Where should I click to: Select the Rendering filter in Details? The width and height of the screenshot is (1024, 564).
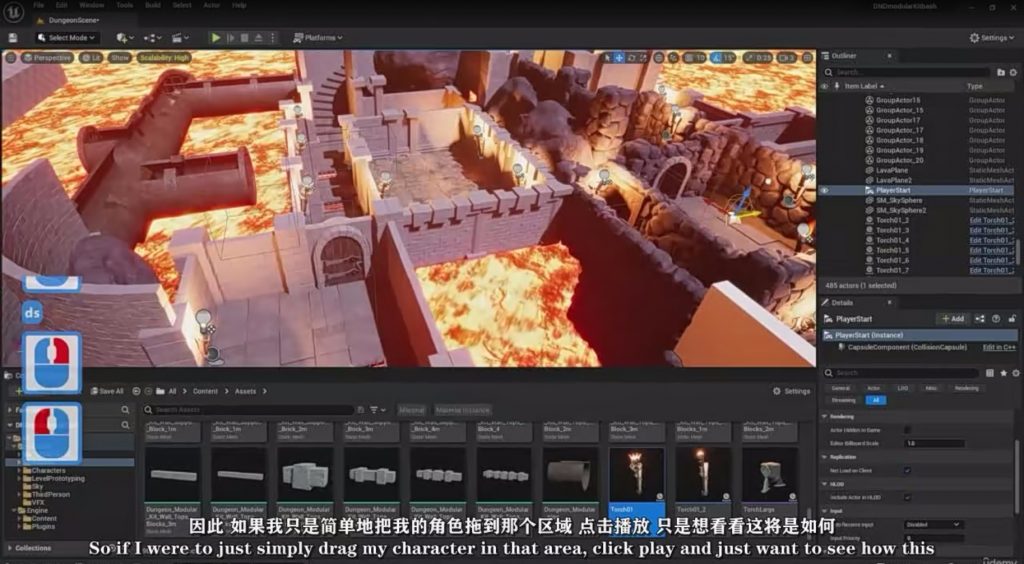click(x=967, y=388)
